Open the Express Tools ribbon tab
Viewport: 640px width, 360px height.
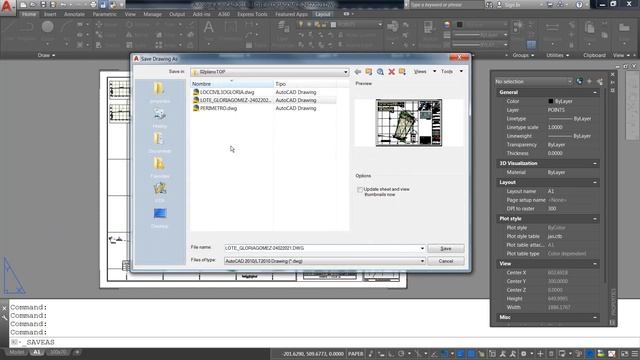252,14
